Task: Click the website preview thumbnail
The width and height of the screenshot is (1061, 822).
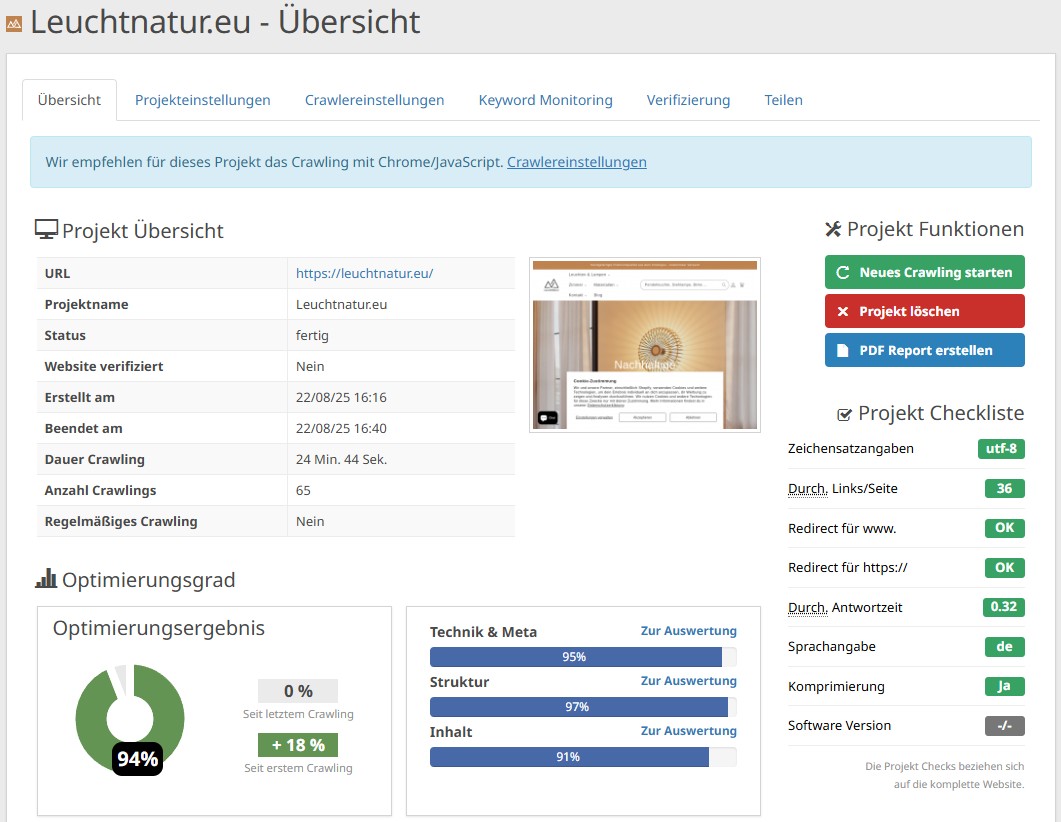Action: point(644,344)
